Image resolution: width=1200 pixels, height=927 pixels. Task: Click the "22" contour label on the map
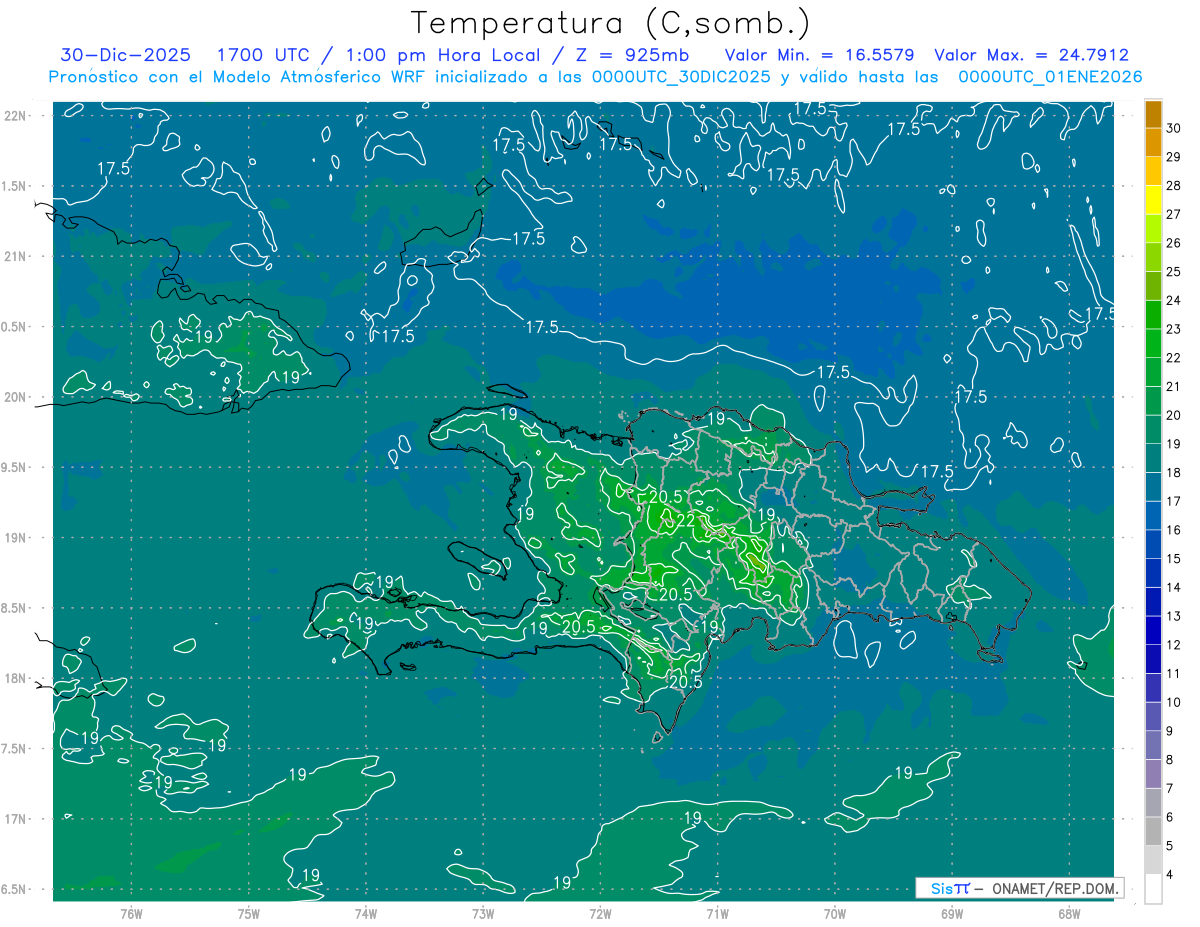(686, 520)
